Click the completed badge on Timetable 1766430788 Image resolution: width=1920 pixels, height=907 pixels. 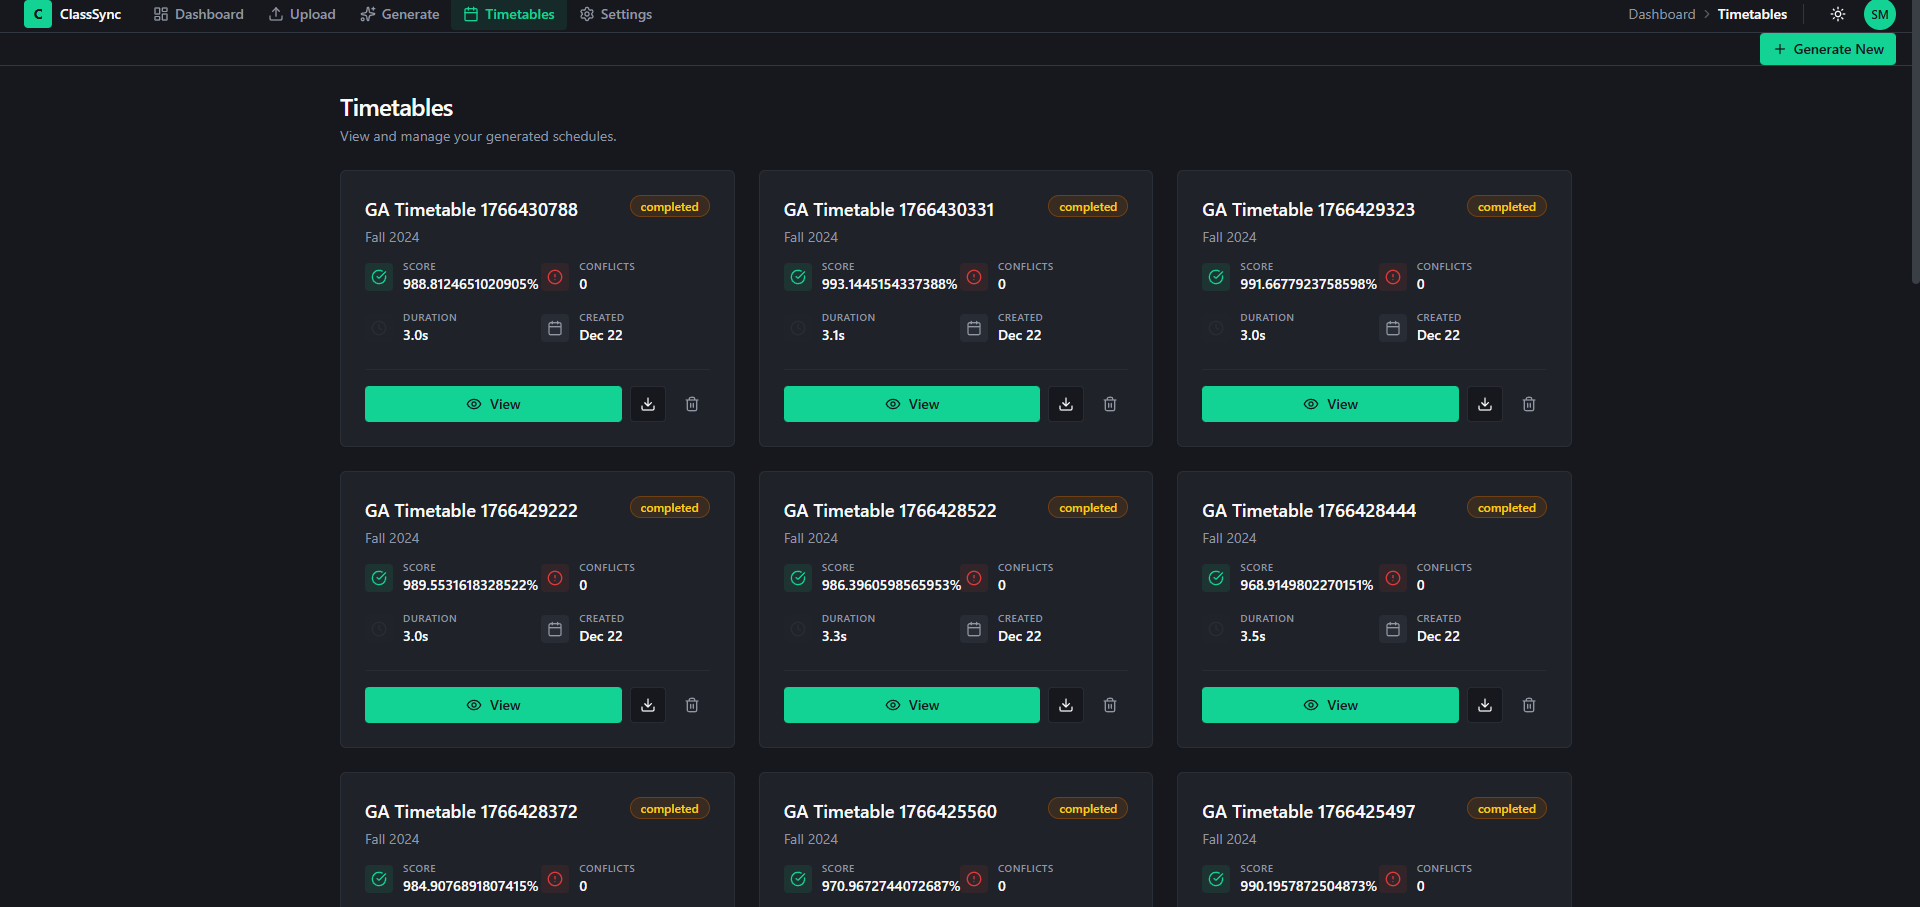coord(670,207)
